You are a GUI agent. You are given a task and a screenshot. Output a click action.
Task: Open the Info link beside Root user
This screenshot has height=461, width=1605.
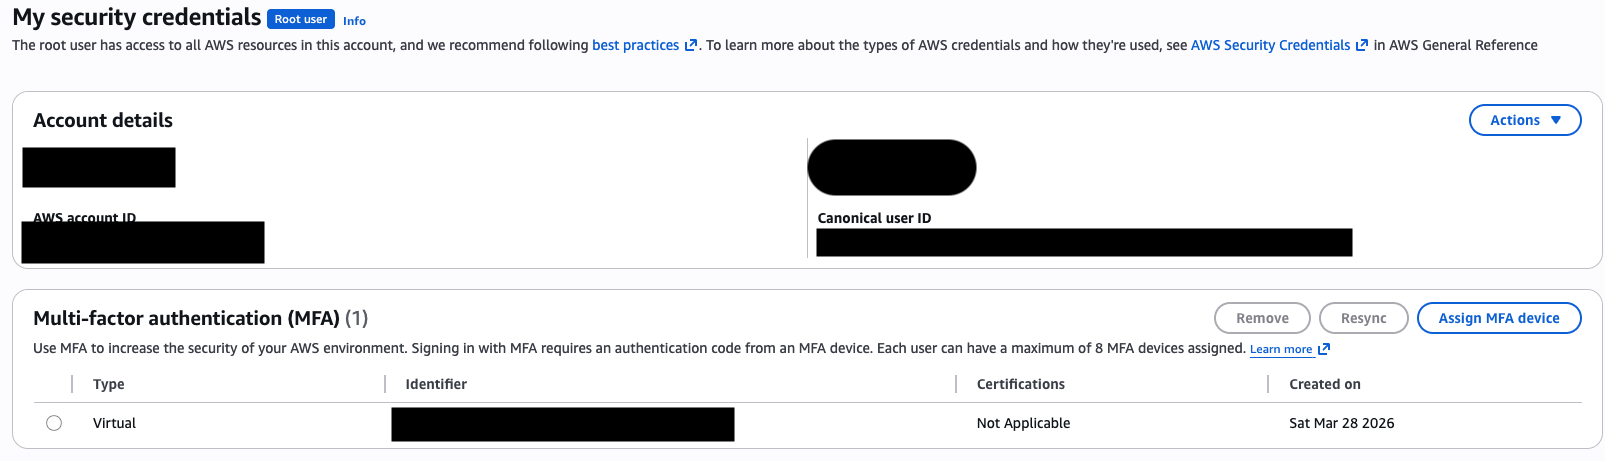click(x=354, y=21)
